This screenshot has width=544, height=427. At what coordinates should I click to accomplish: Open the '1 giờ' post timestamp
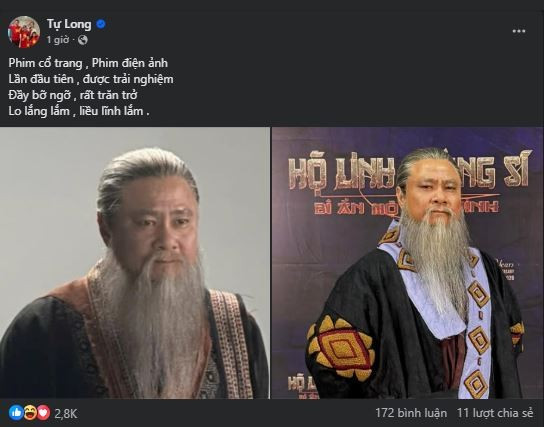(x=57, y=40)
